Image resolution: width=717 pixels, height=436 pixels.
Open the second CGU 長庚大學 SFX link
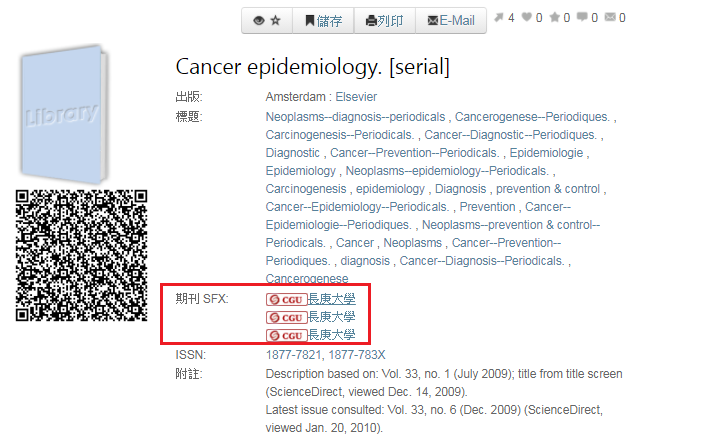(x=310, y=317)
